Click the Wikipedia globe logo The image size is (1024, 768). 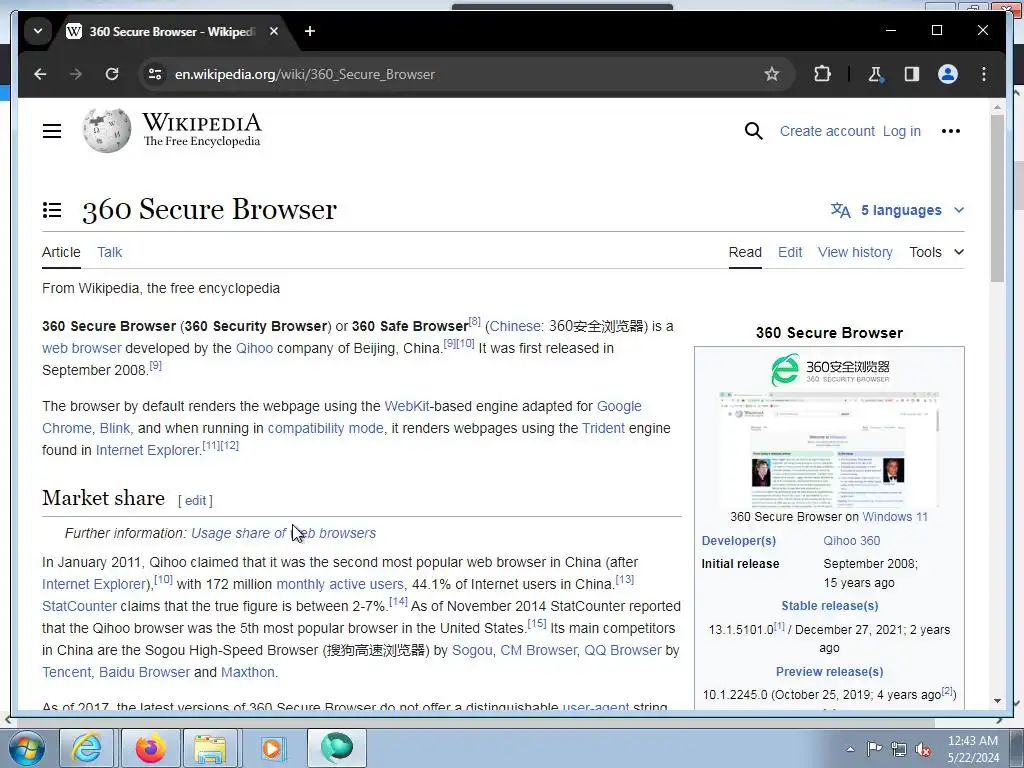point(106,131)
